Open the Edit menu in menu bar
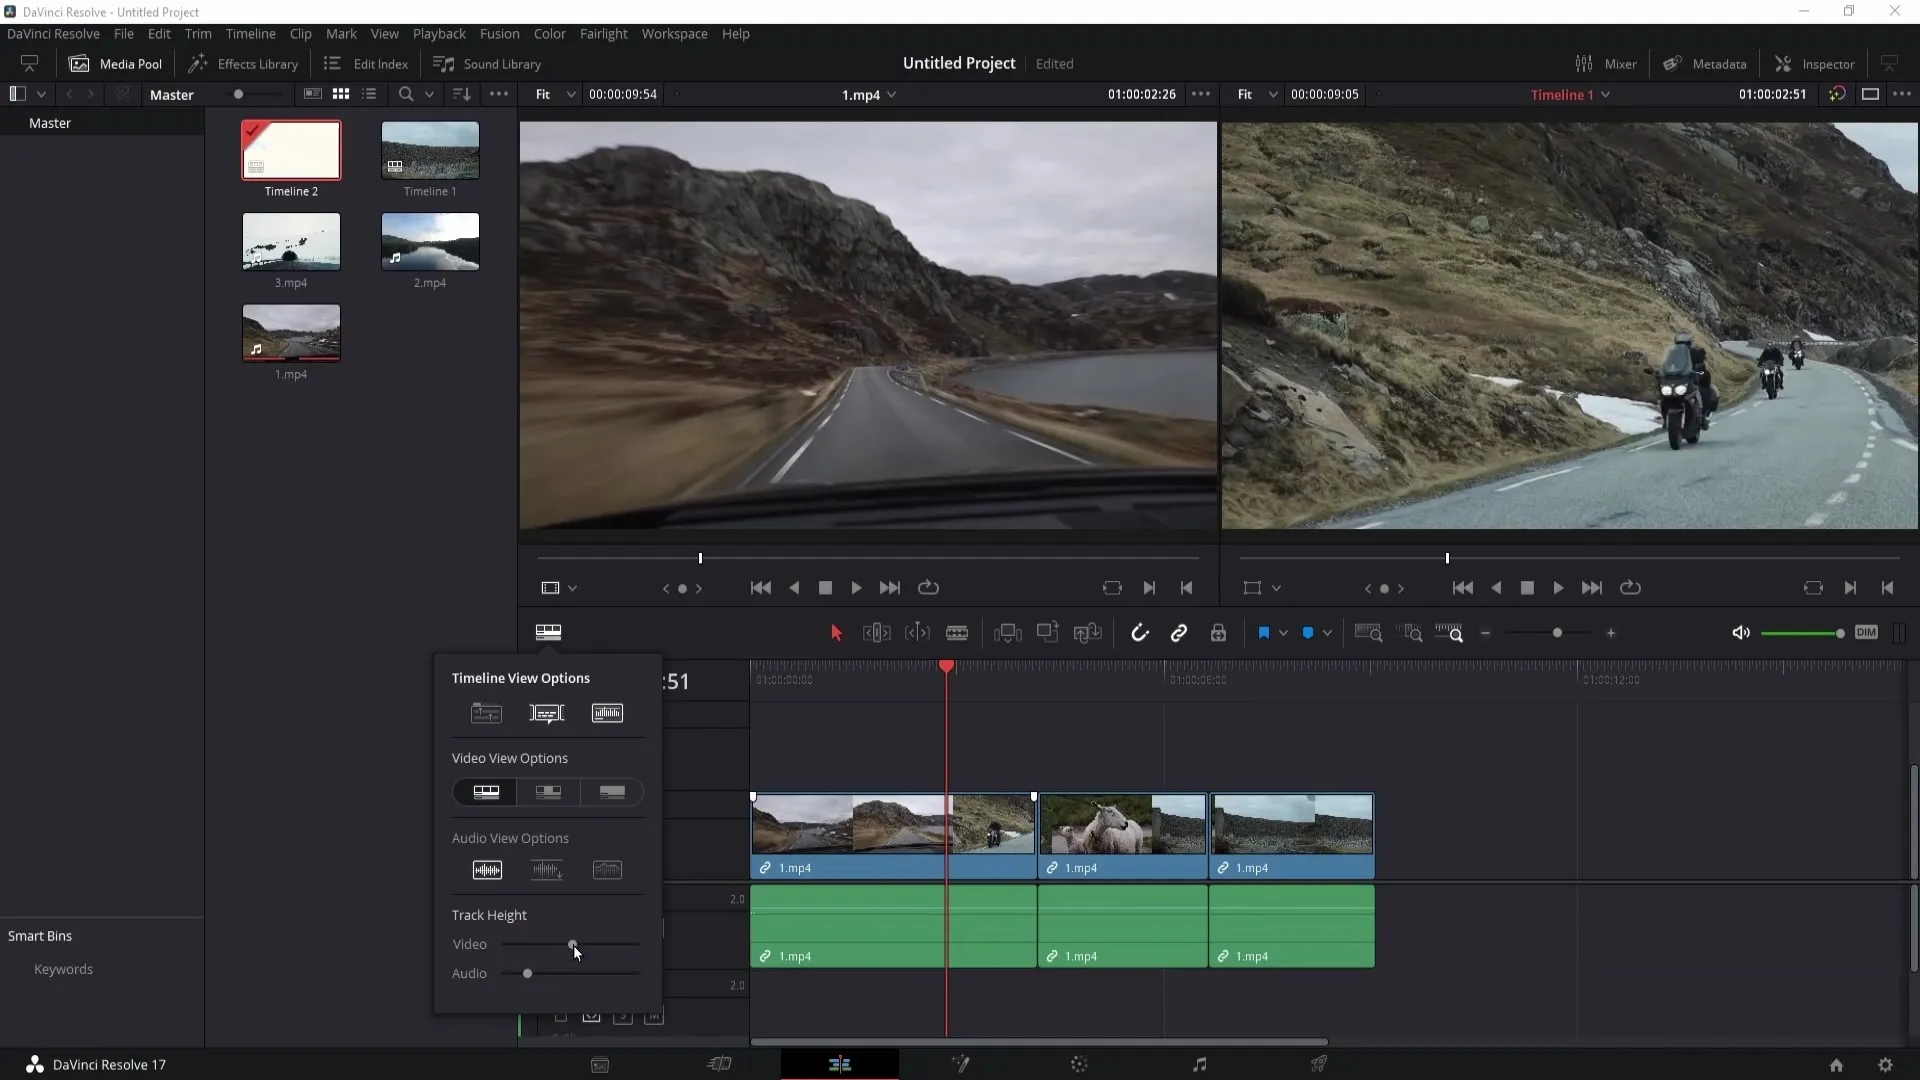Image resolution: width=1920 pixels, height=1080 pixels. [158, 33]
